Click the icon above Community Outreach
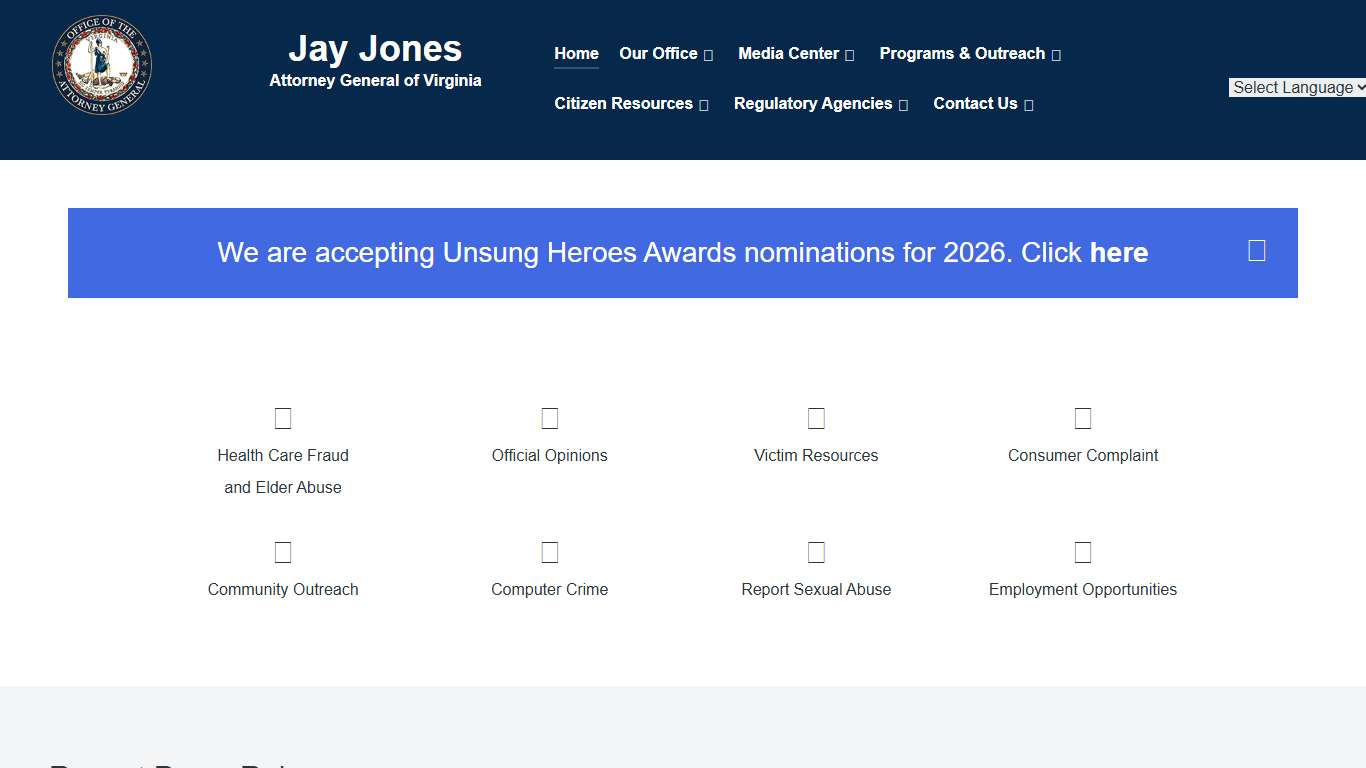This screenshot has width=1366, height=768. (283, 552)
